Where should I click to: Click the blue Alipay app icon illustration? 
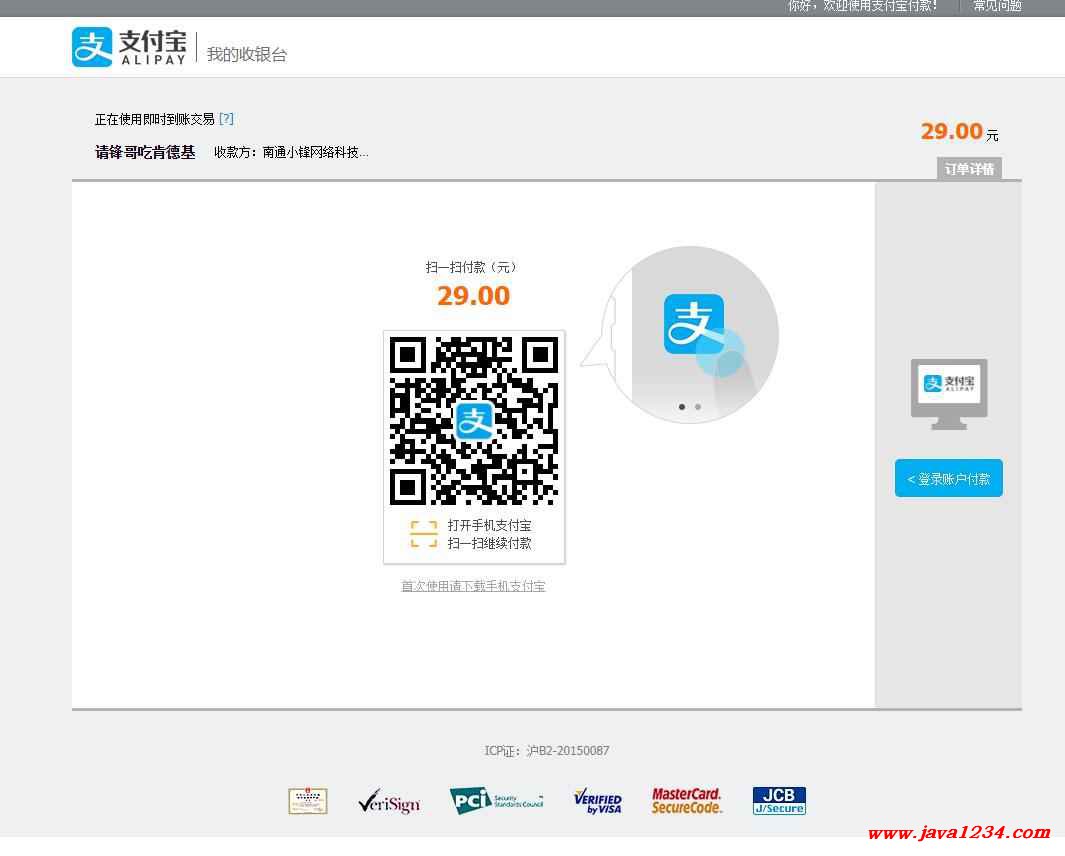click(693, 324)
